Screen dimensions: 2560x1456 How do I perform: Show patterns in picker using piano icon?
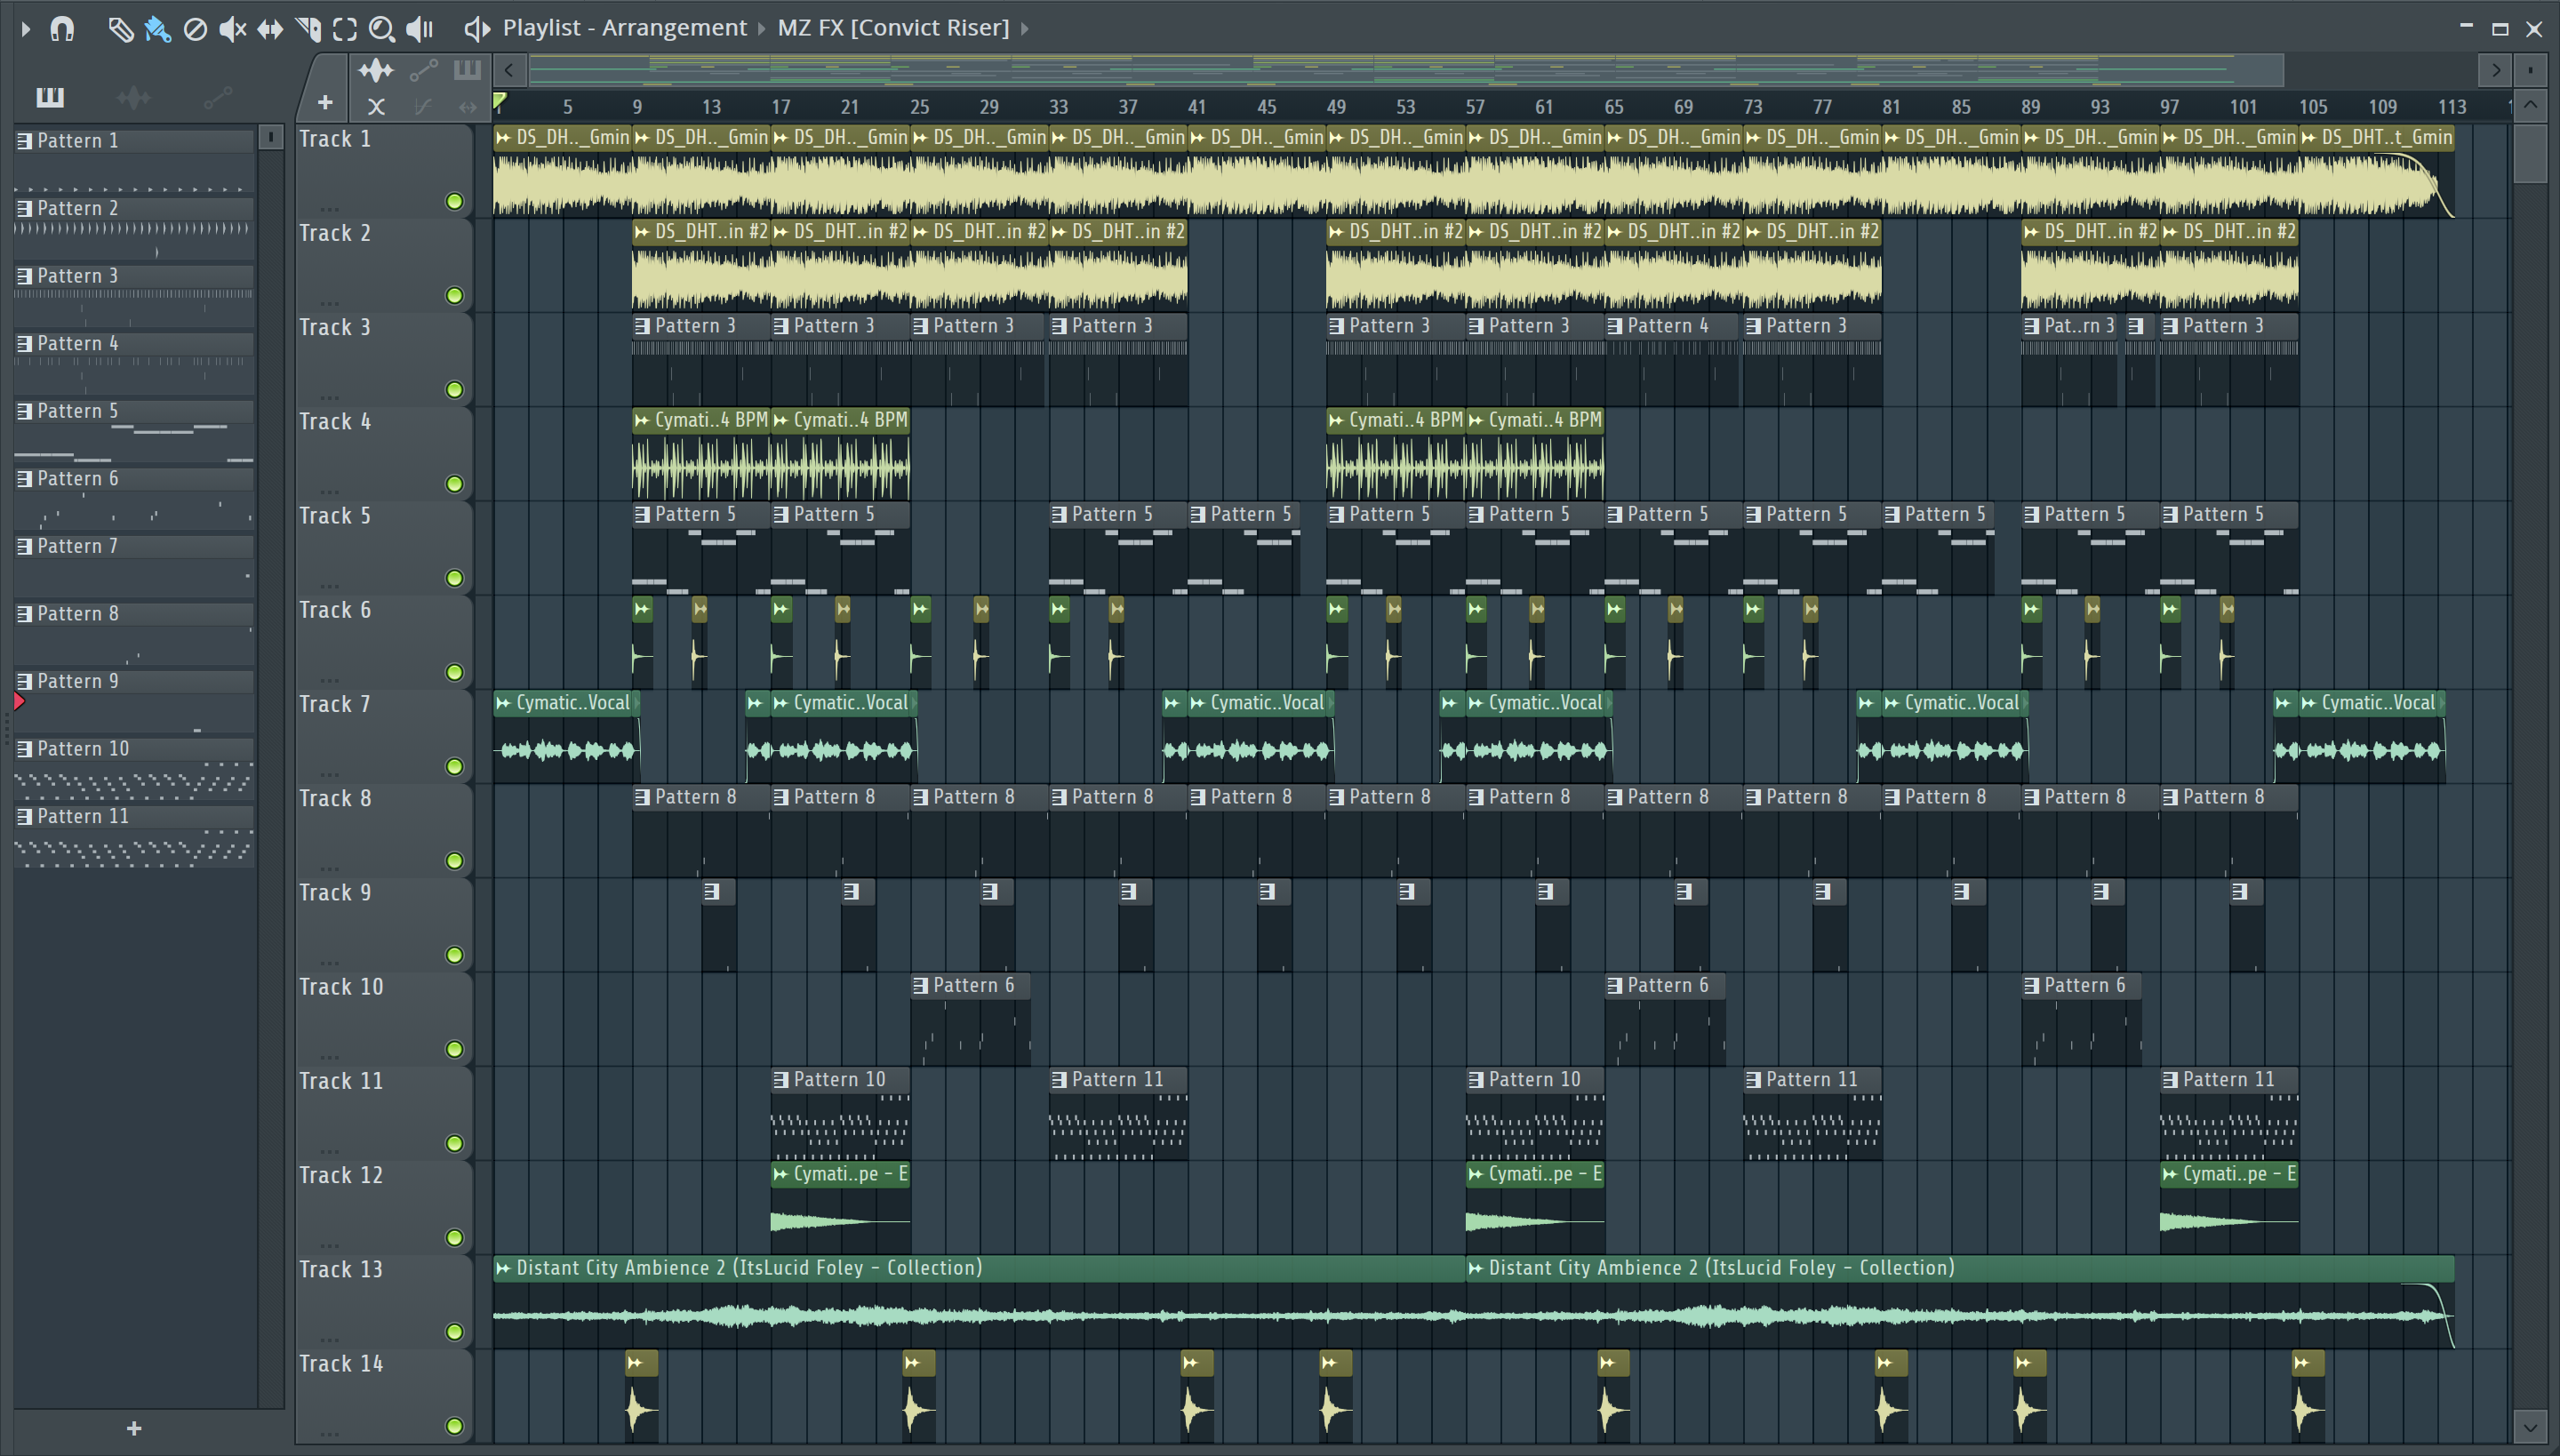tap(50, 97)
